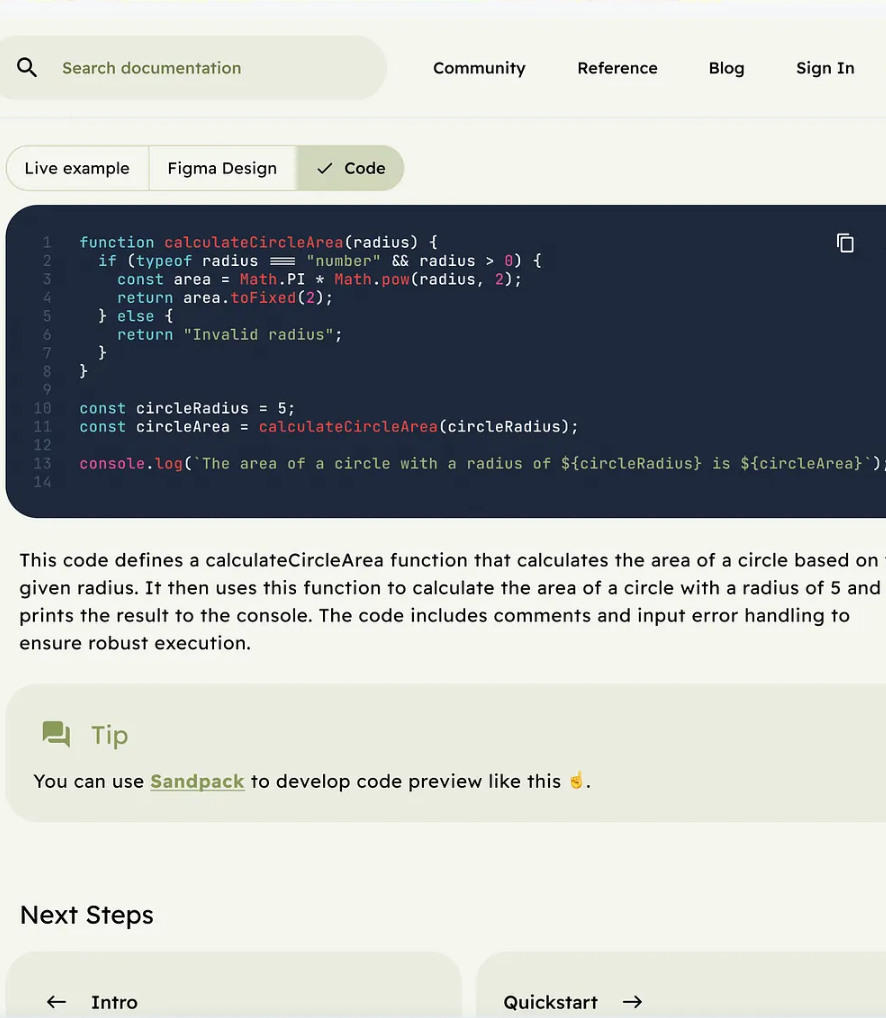The width and height of the screenshot is (886, 1018).
Task: Go to the Blog
Action: 726,68
